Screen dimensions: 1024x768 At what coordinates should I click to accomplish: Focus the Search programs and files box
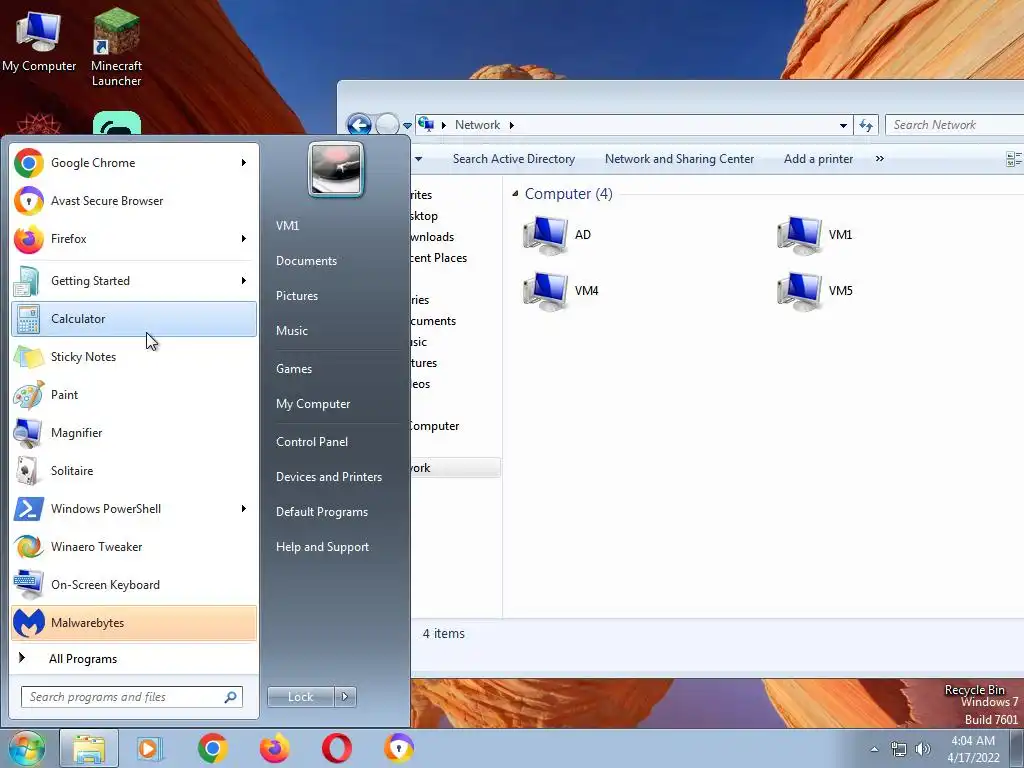click(x=132, y=697)
